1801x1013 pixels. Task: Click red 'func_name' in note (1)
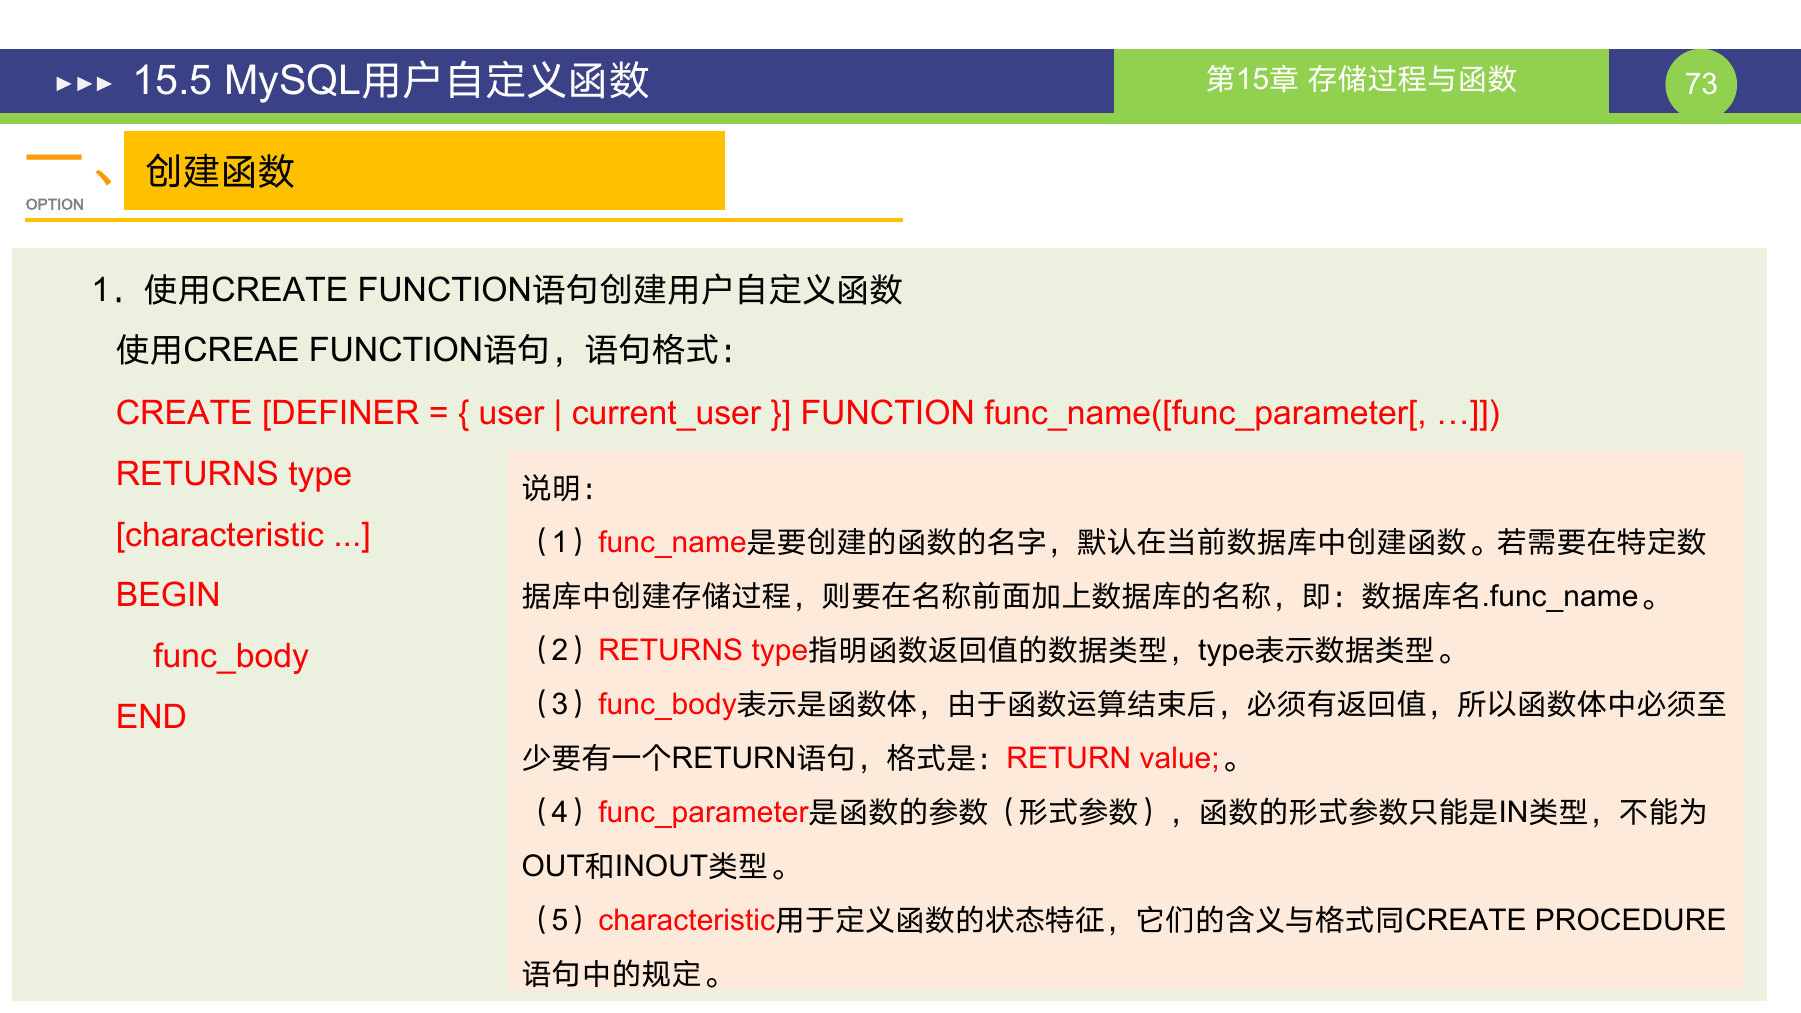[672, 542]
